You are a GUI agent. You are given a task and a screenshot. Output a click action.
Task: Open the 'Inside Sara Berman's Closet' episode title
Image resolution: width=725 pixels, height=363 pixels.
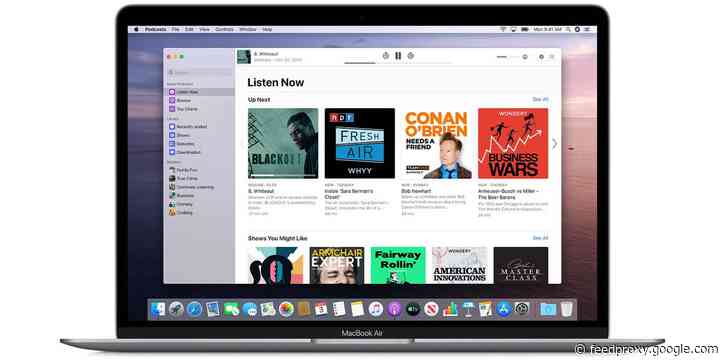tap(349, 194)
